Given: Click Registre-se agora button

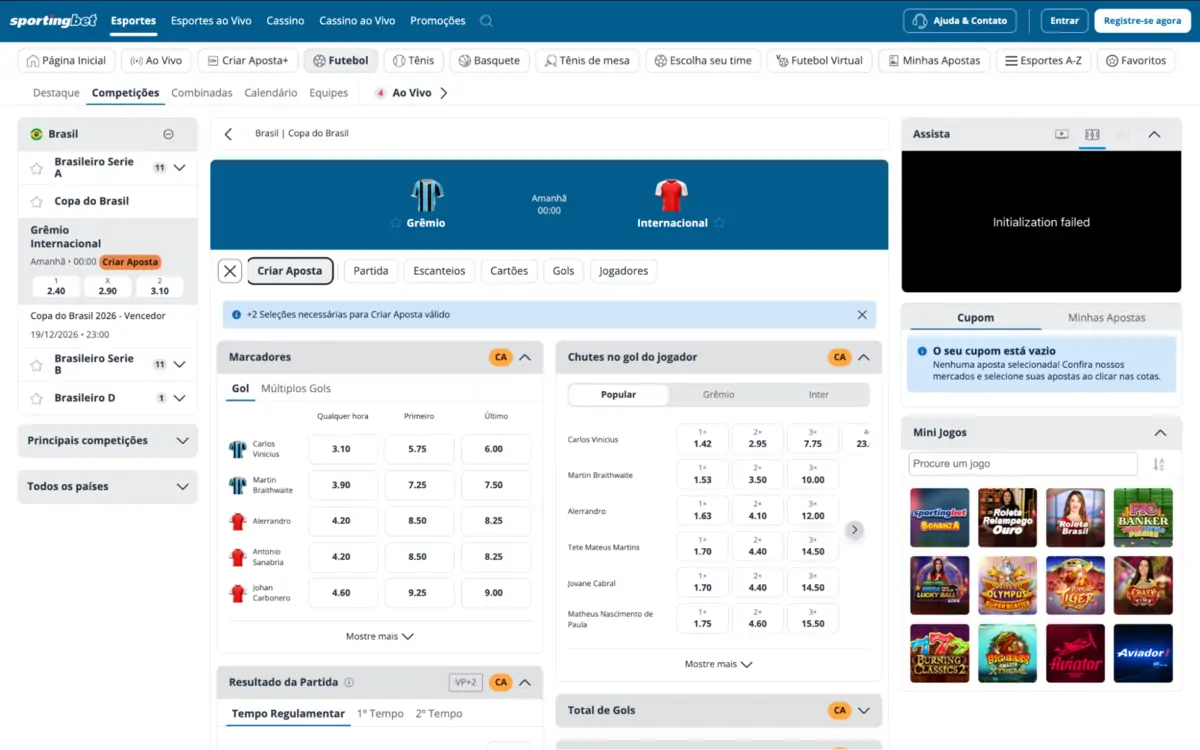Looking at the screenshot, I should click(1142, 21).
